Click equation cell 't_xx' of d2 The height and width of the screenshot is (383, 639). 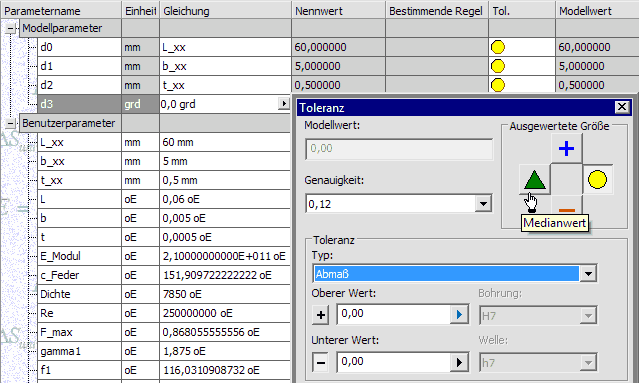click(x=225, y=85)
